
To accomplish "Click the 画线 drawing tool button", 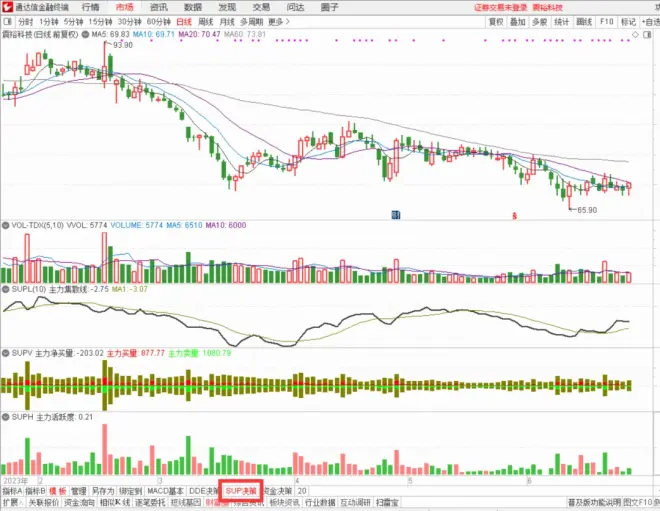I will 583,21.
